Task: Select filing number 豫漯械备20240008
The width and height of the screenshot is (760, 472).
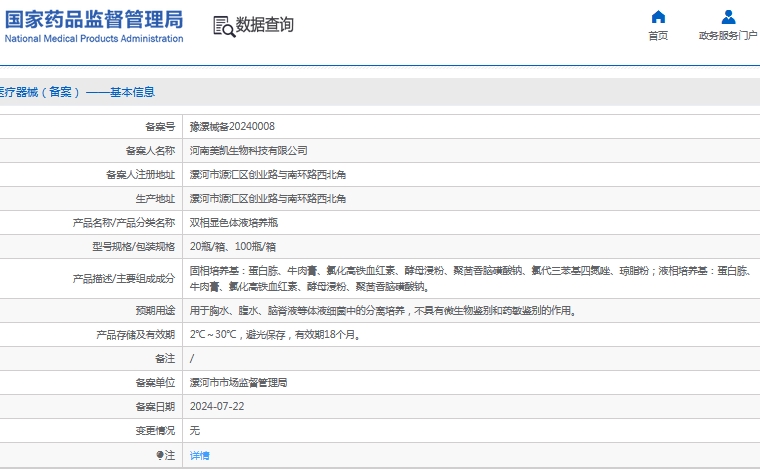Action: (x=232, y=126)
